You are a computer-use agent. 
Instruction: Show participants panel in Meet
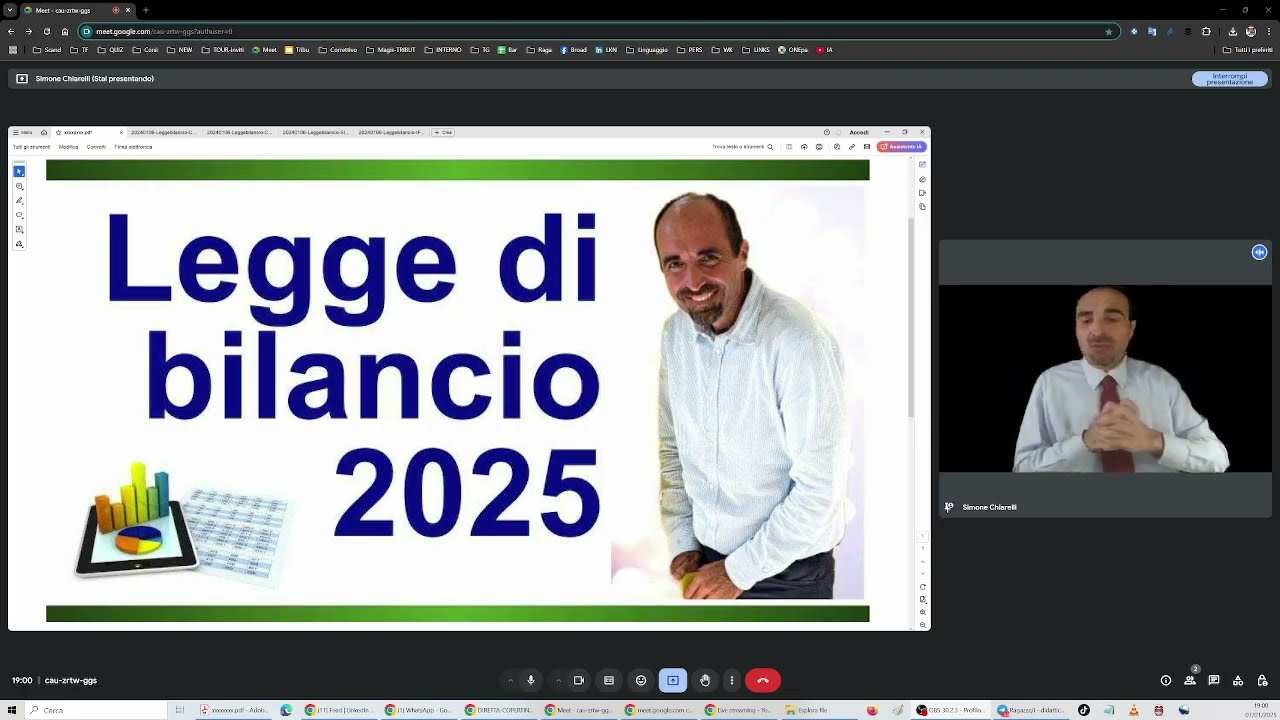pyautogui.click(x=1190, y=680)
